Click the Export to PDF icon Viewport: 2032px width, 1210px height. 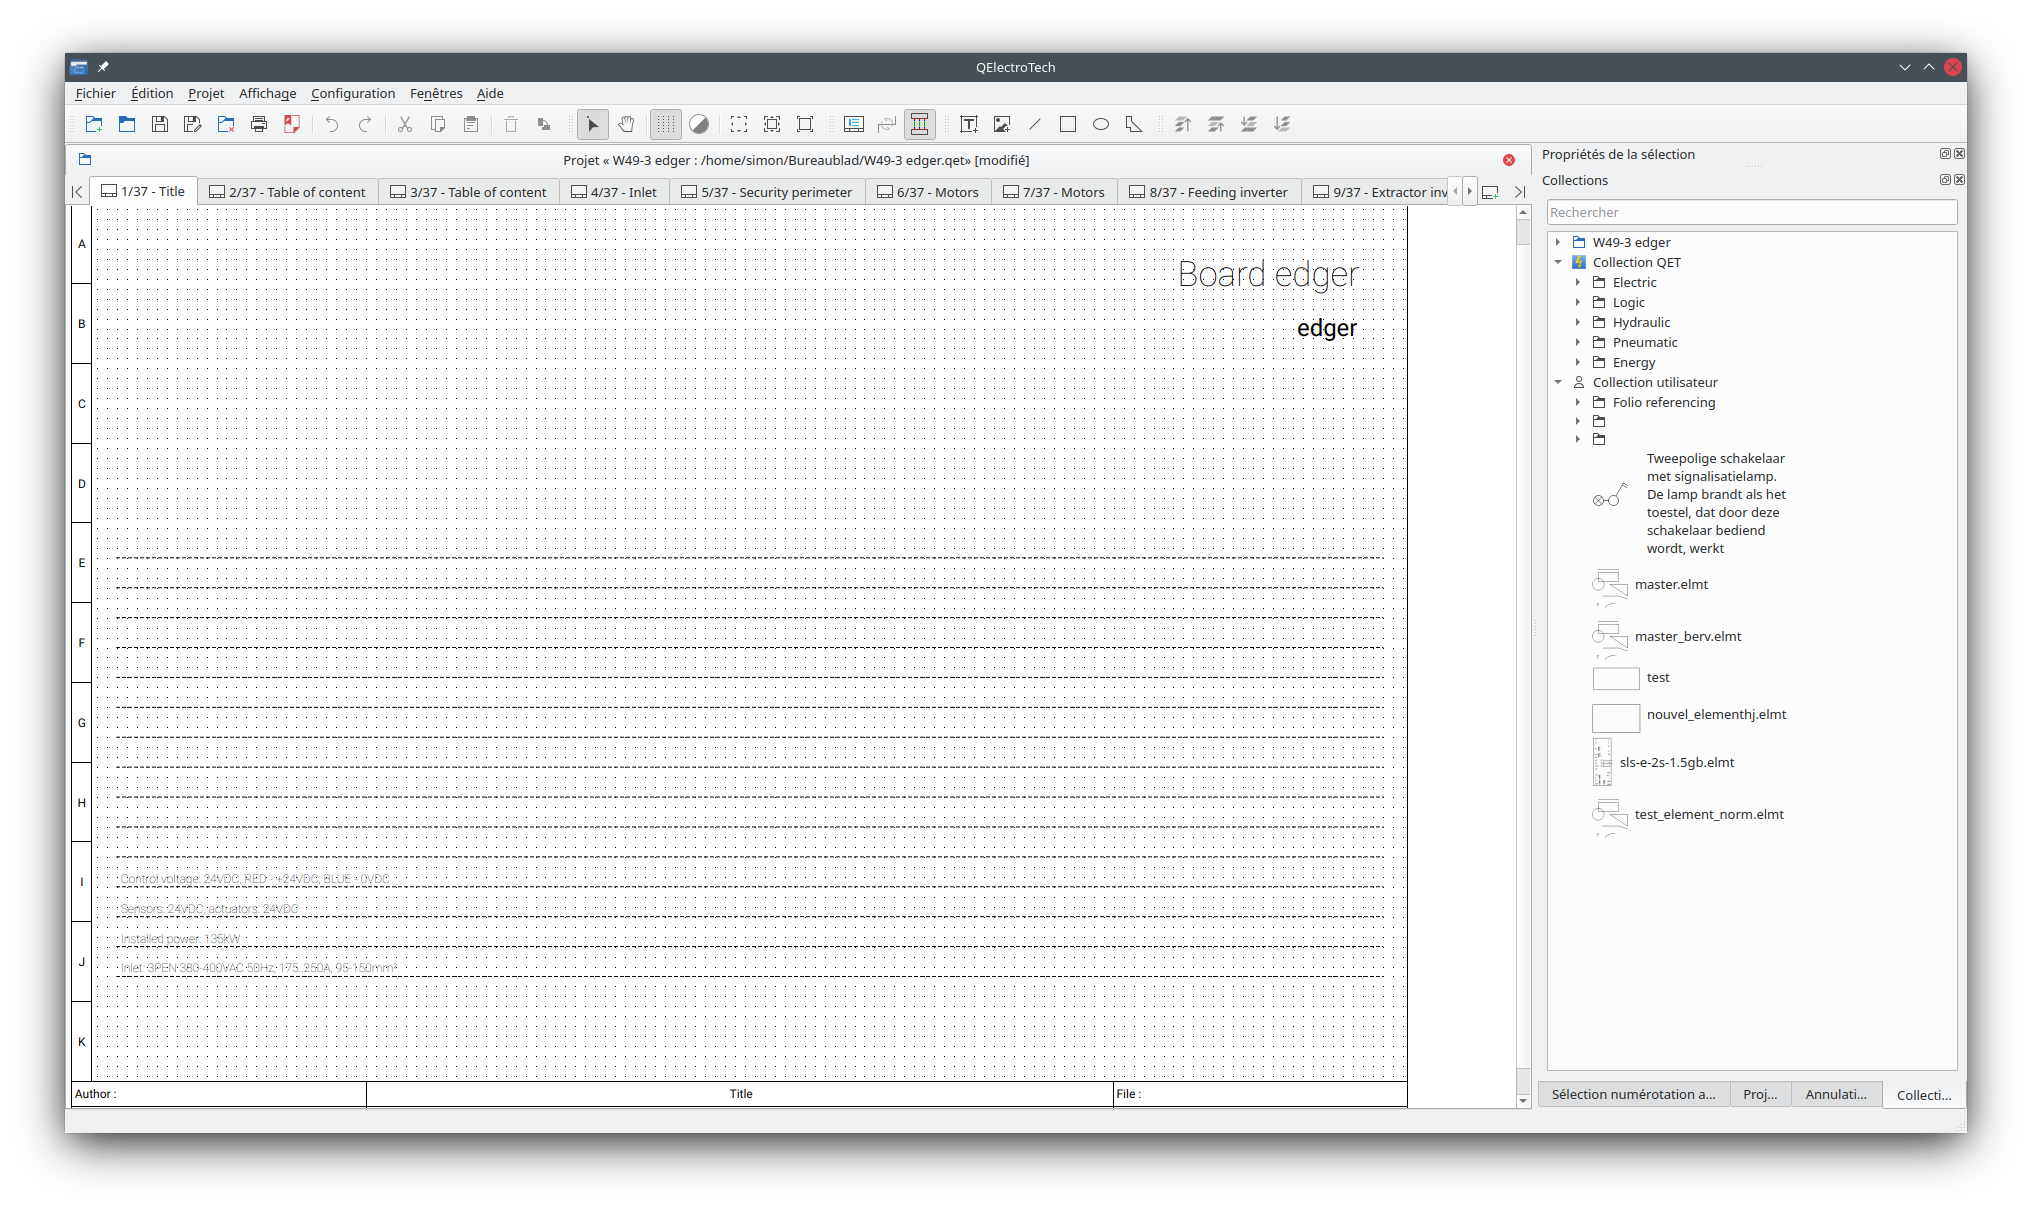[x=292, y=124]
